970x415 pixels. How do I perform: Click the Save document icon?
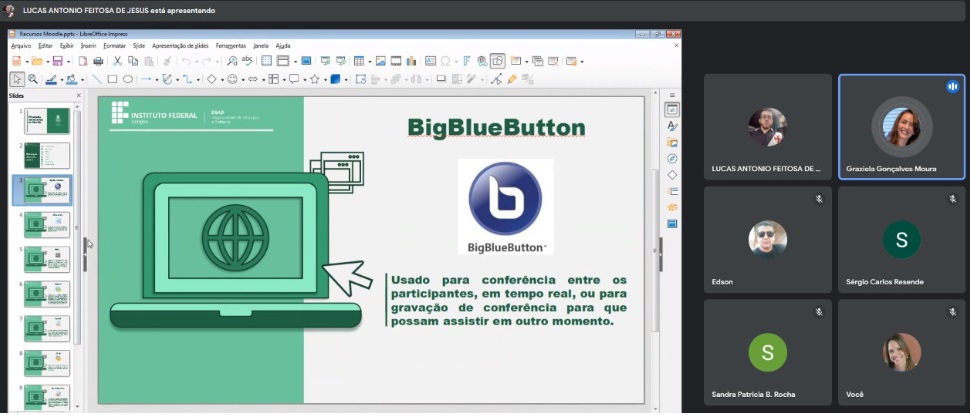[x=58, y=61]
